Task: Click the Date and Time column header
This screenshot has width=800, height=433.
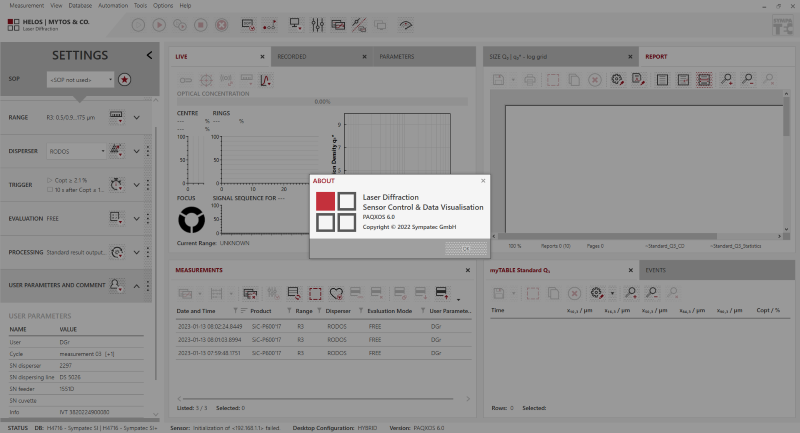Action: (x=196, y=311)
